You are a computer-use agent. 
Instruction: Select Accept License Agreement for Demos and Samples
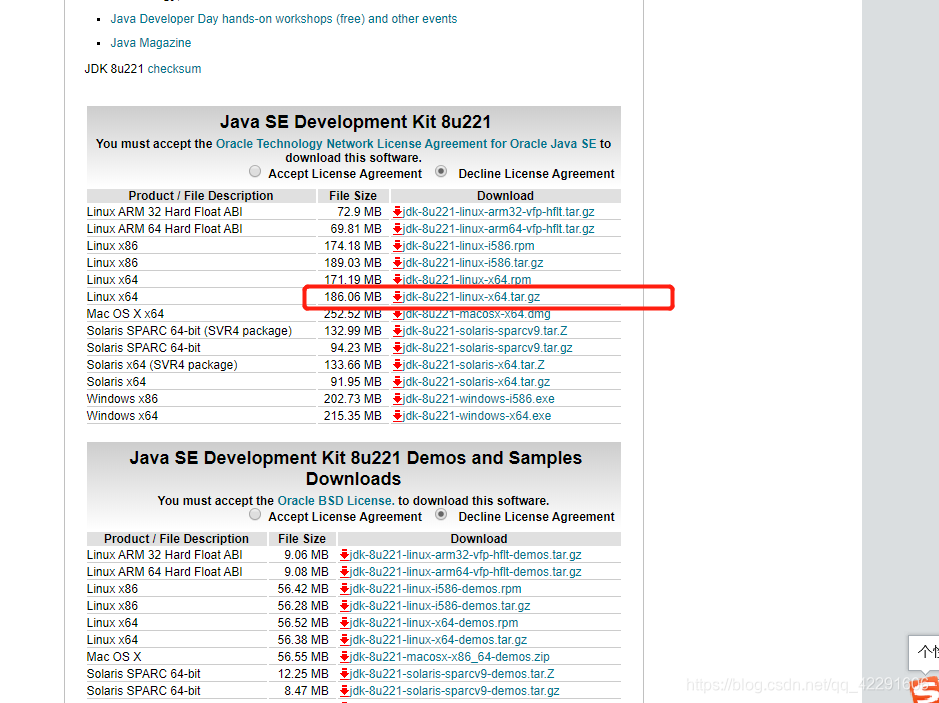[x=255, y=515]
